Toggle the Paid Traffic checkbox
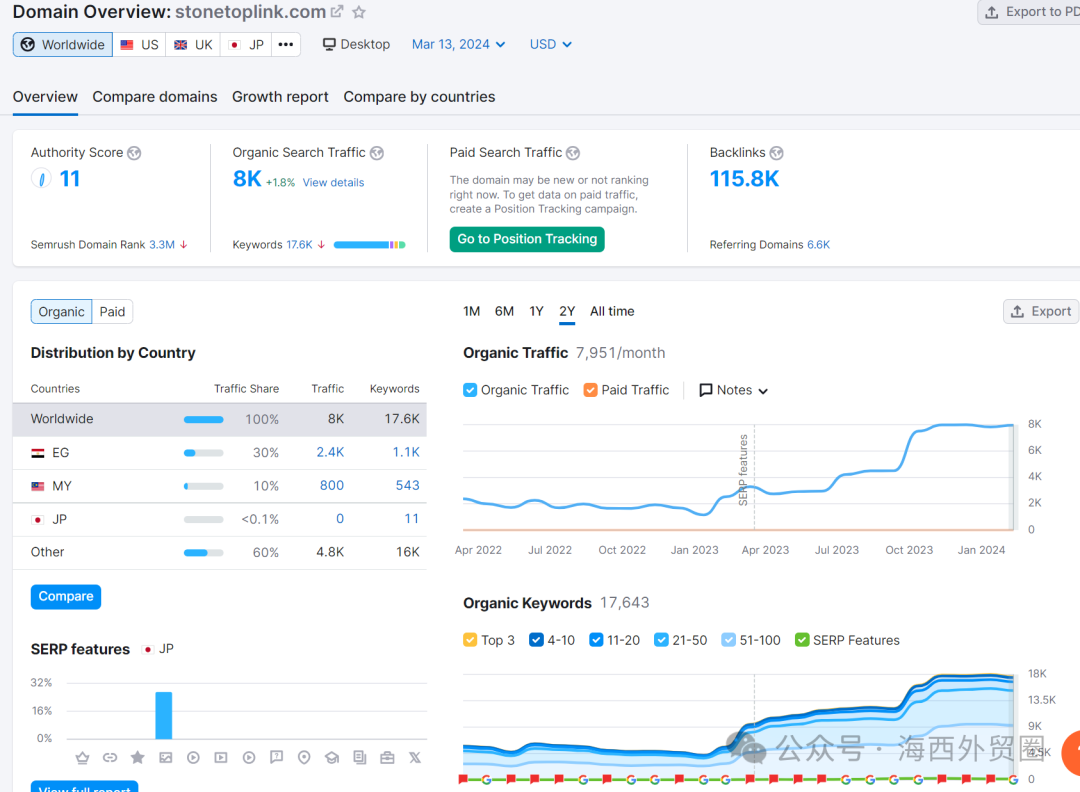Viewport: 1080px width, 792px height. 590,390
